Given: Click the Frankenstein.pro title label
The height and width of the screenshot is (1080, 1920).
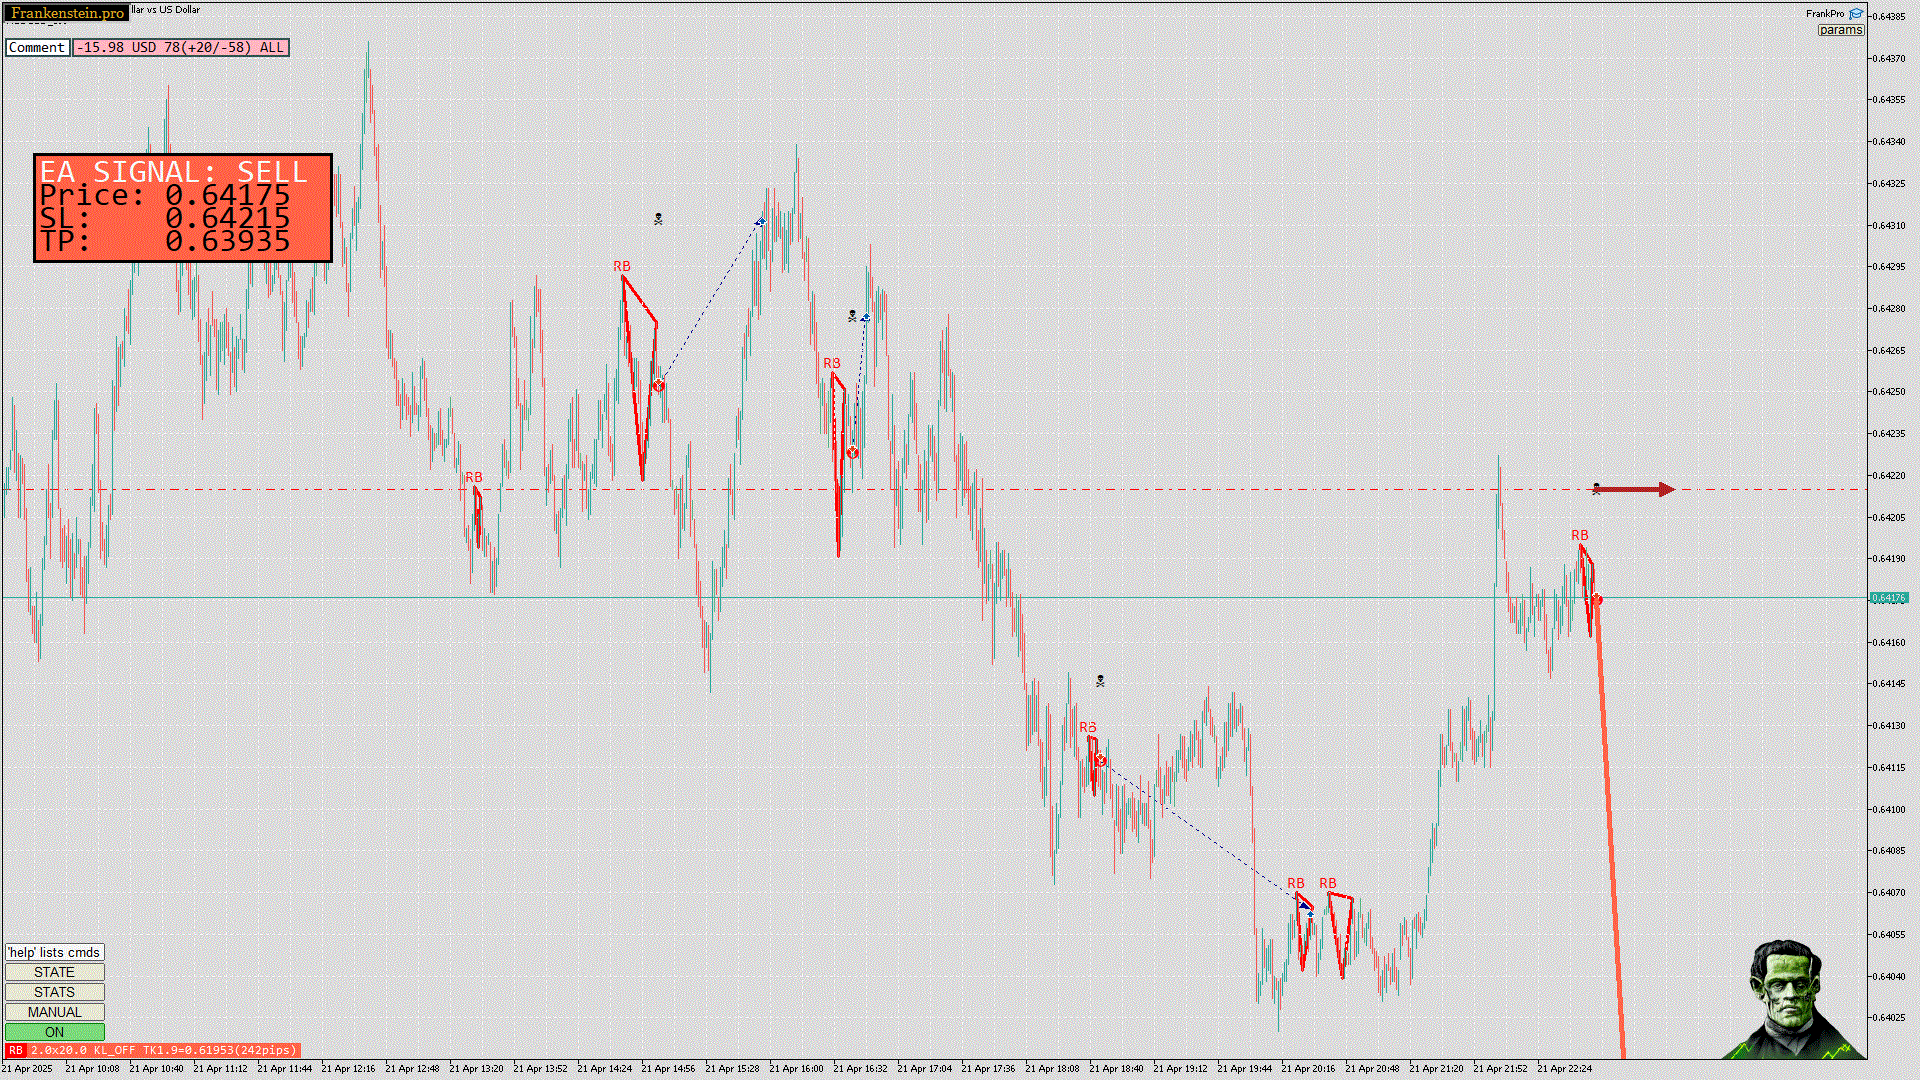Looking at the screenshot, I should (x=67, y=13).
